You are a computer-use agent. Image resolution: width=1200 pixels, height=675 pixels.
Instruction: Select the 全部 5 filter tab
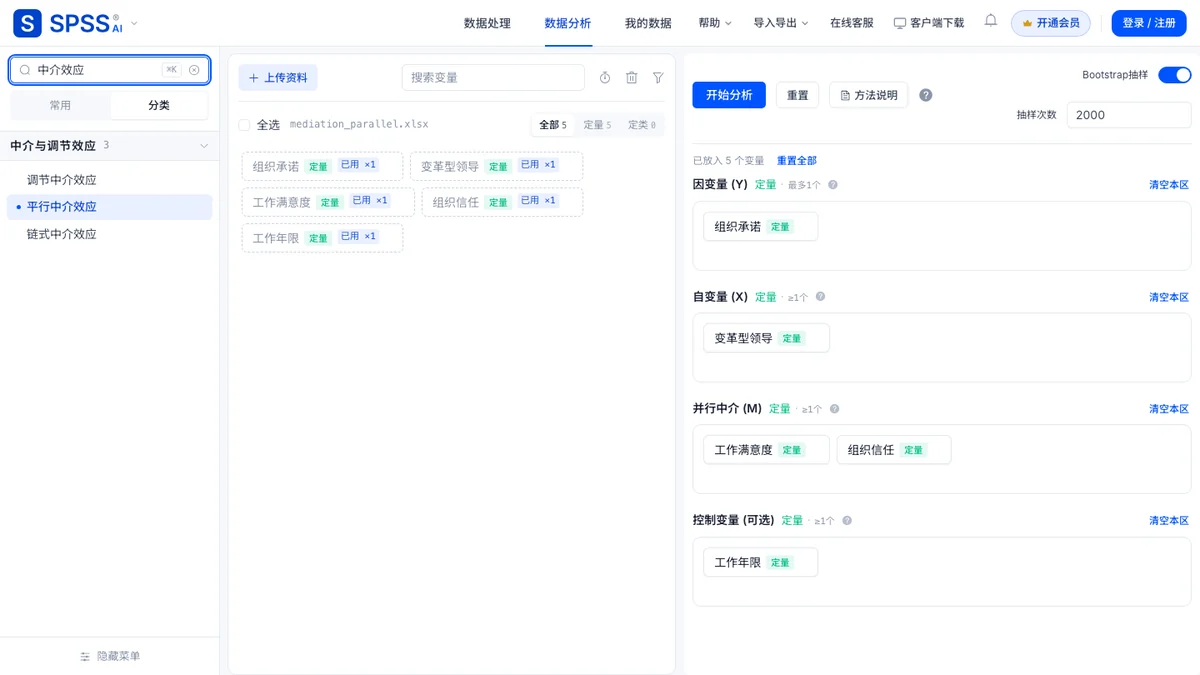click(x=553, y=125)
